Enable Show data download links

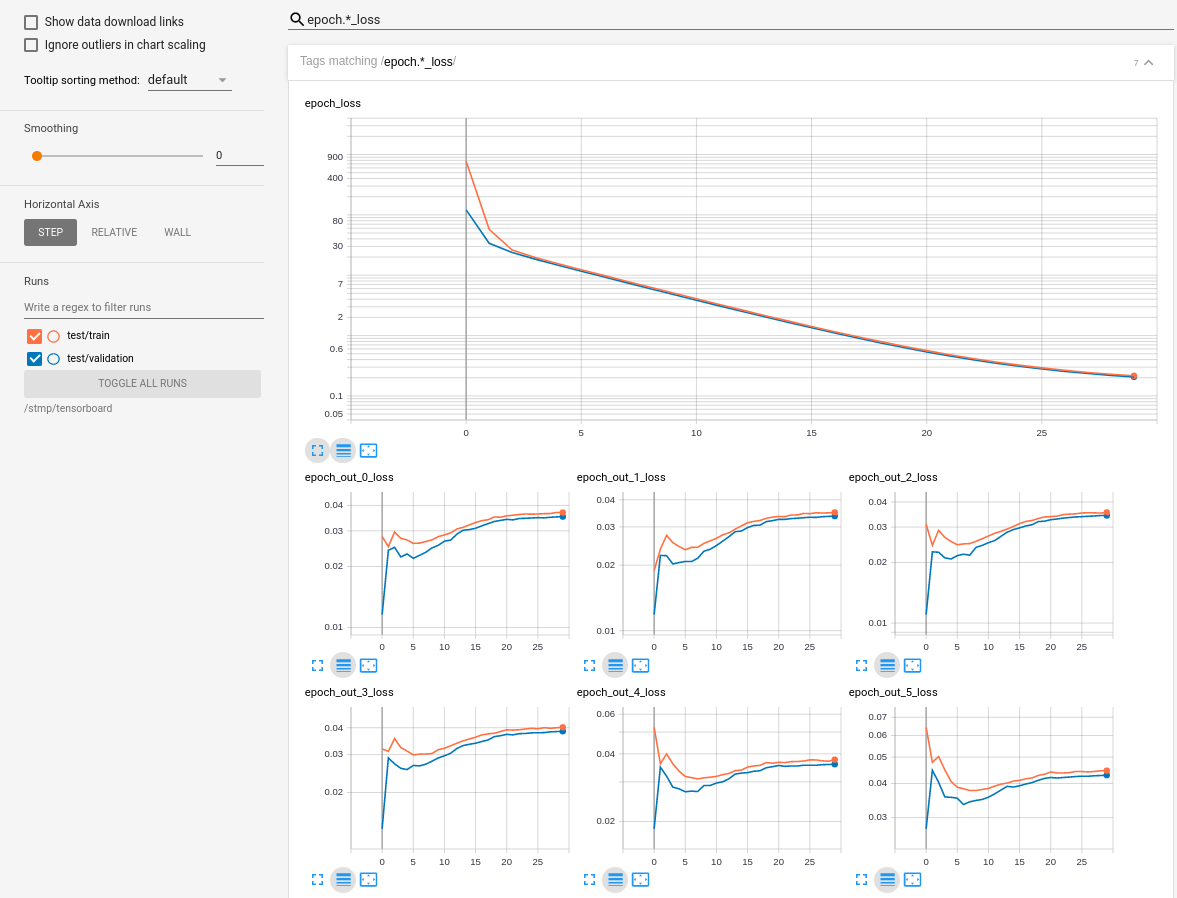31,20
